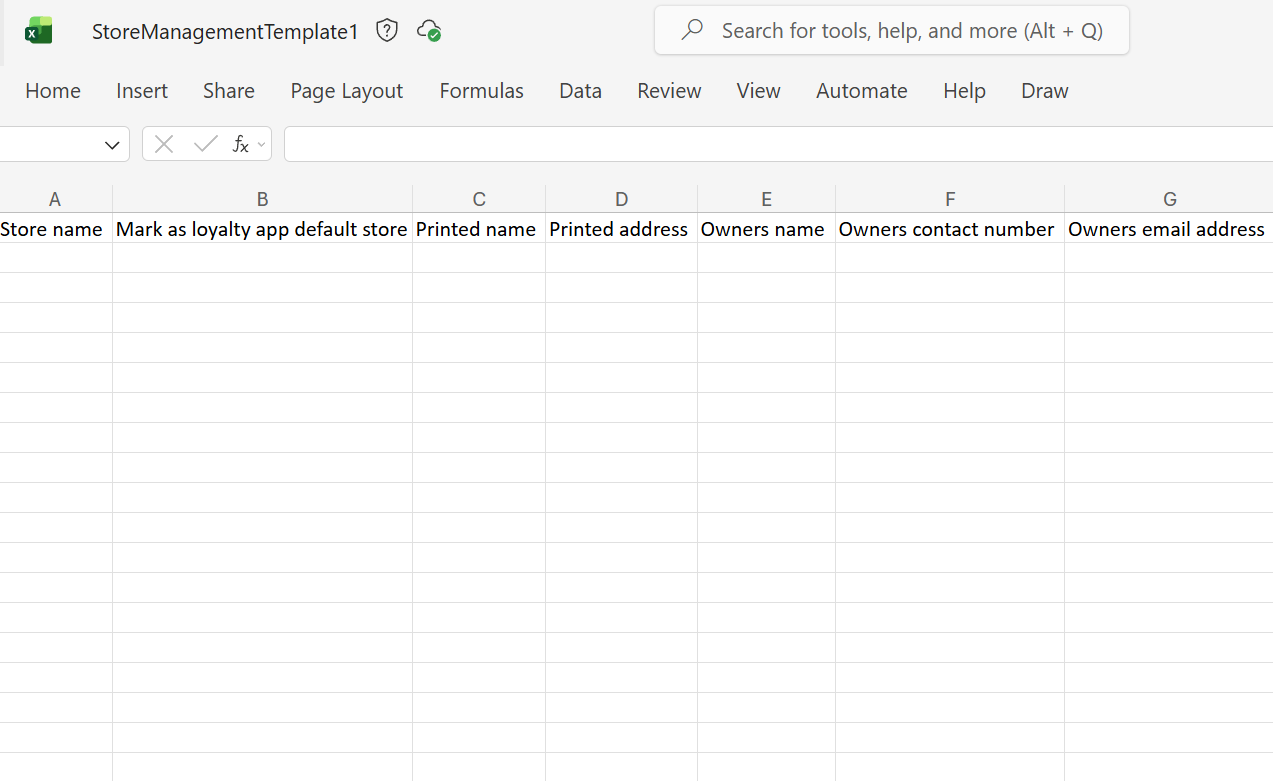The height and width of the screenshot is (781, 1273).
Task: Open the Page Layout tab
Action: [346, 91]
